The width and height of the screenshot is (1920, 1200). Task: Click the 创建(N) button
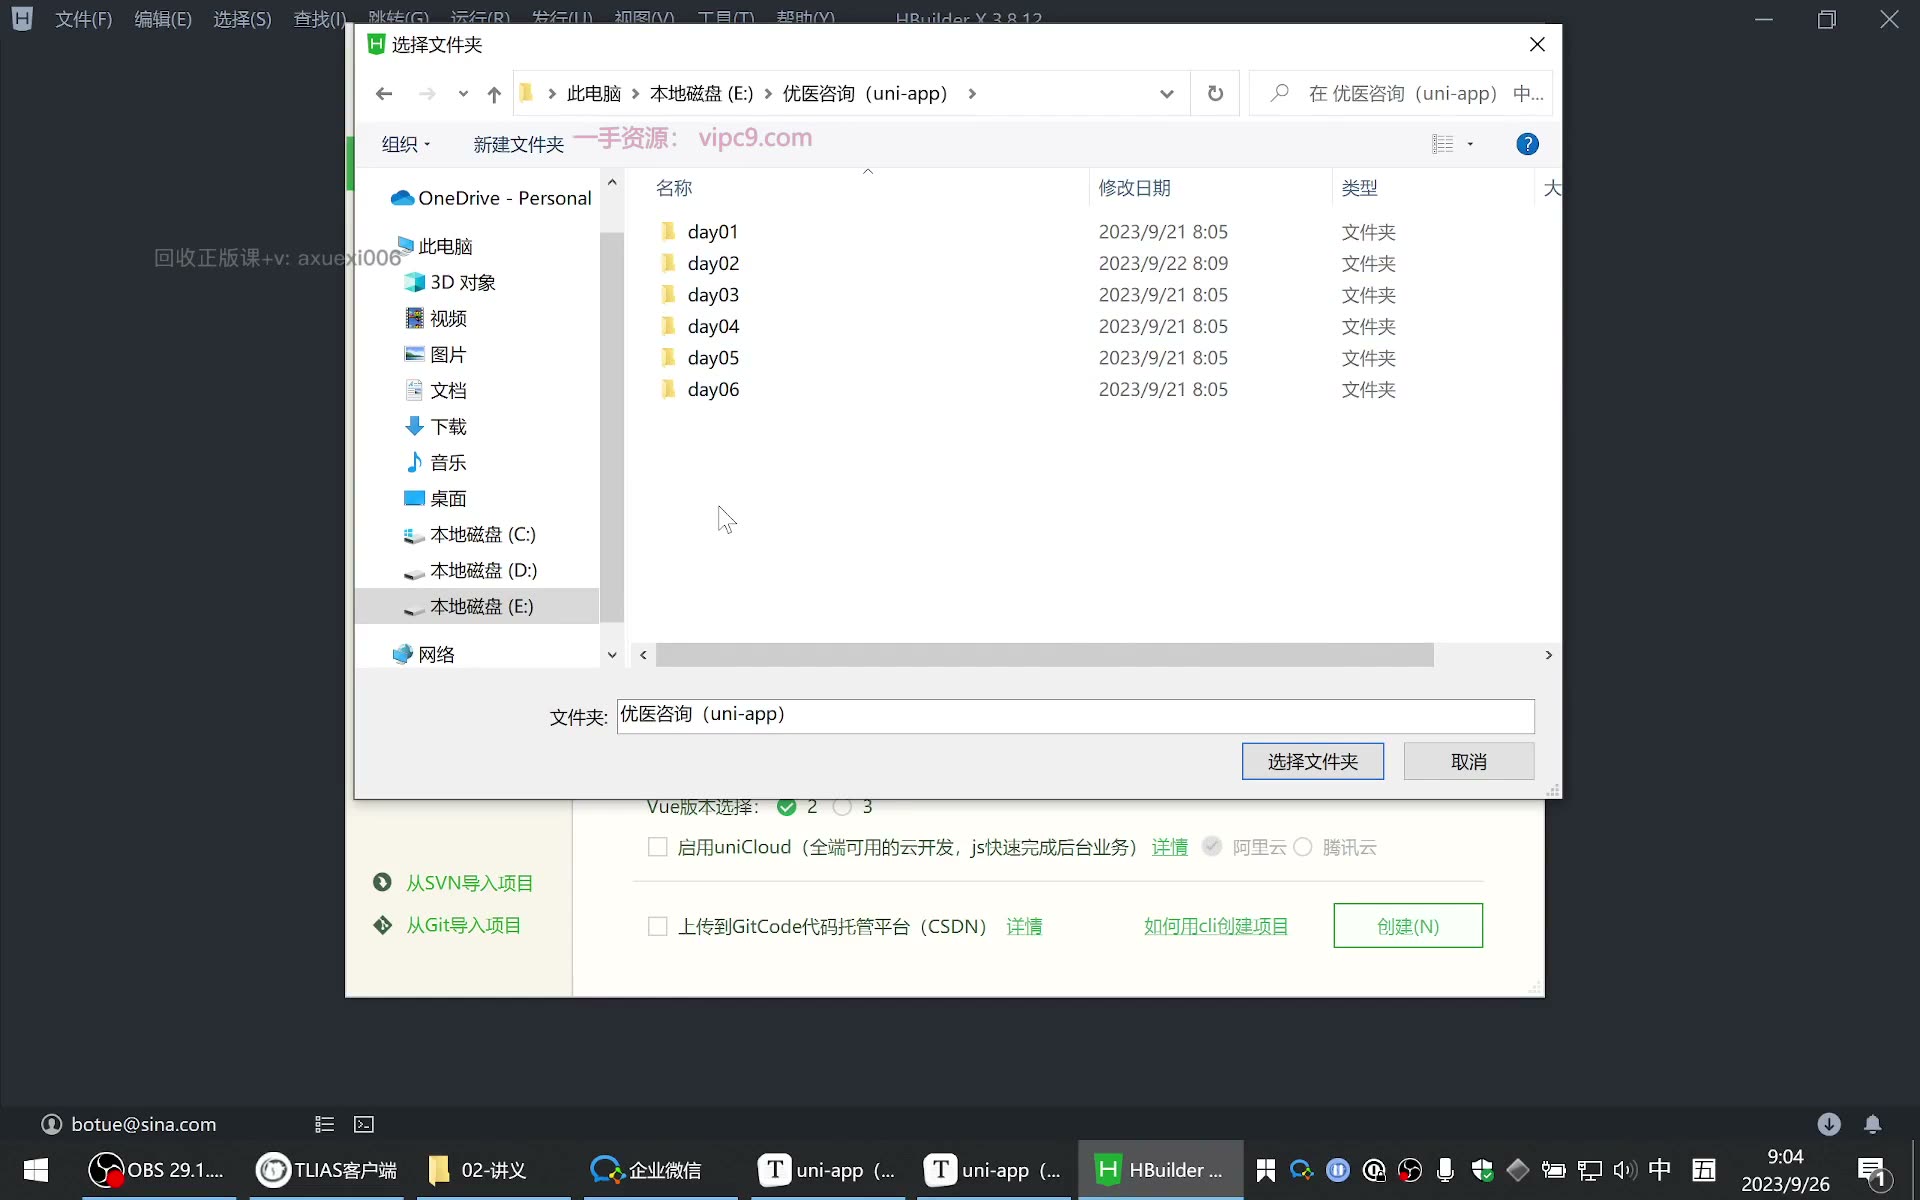pos(1408,926)
